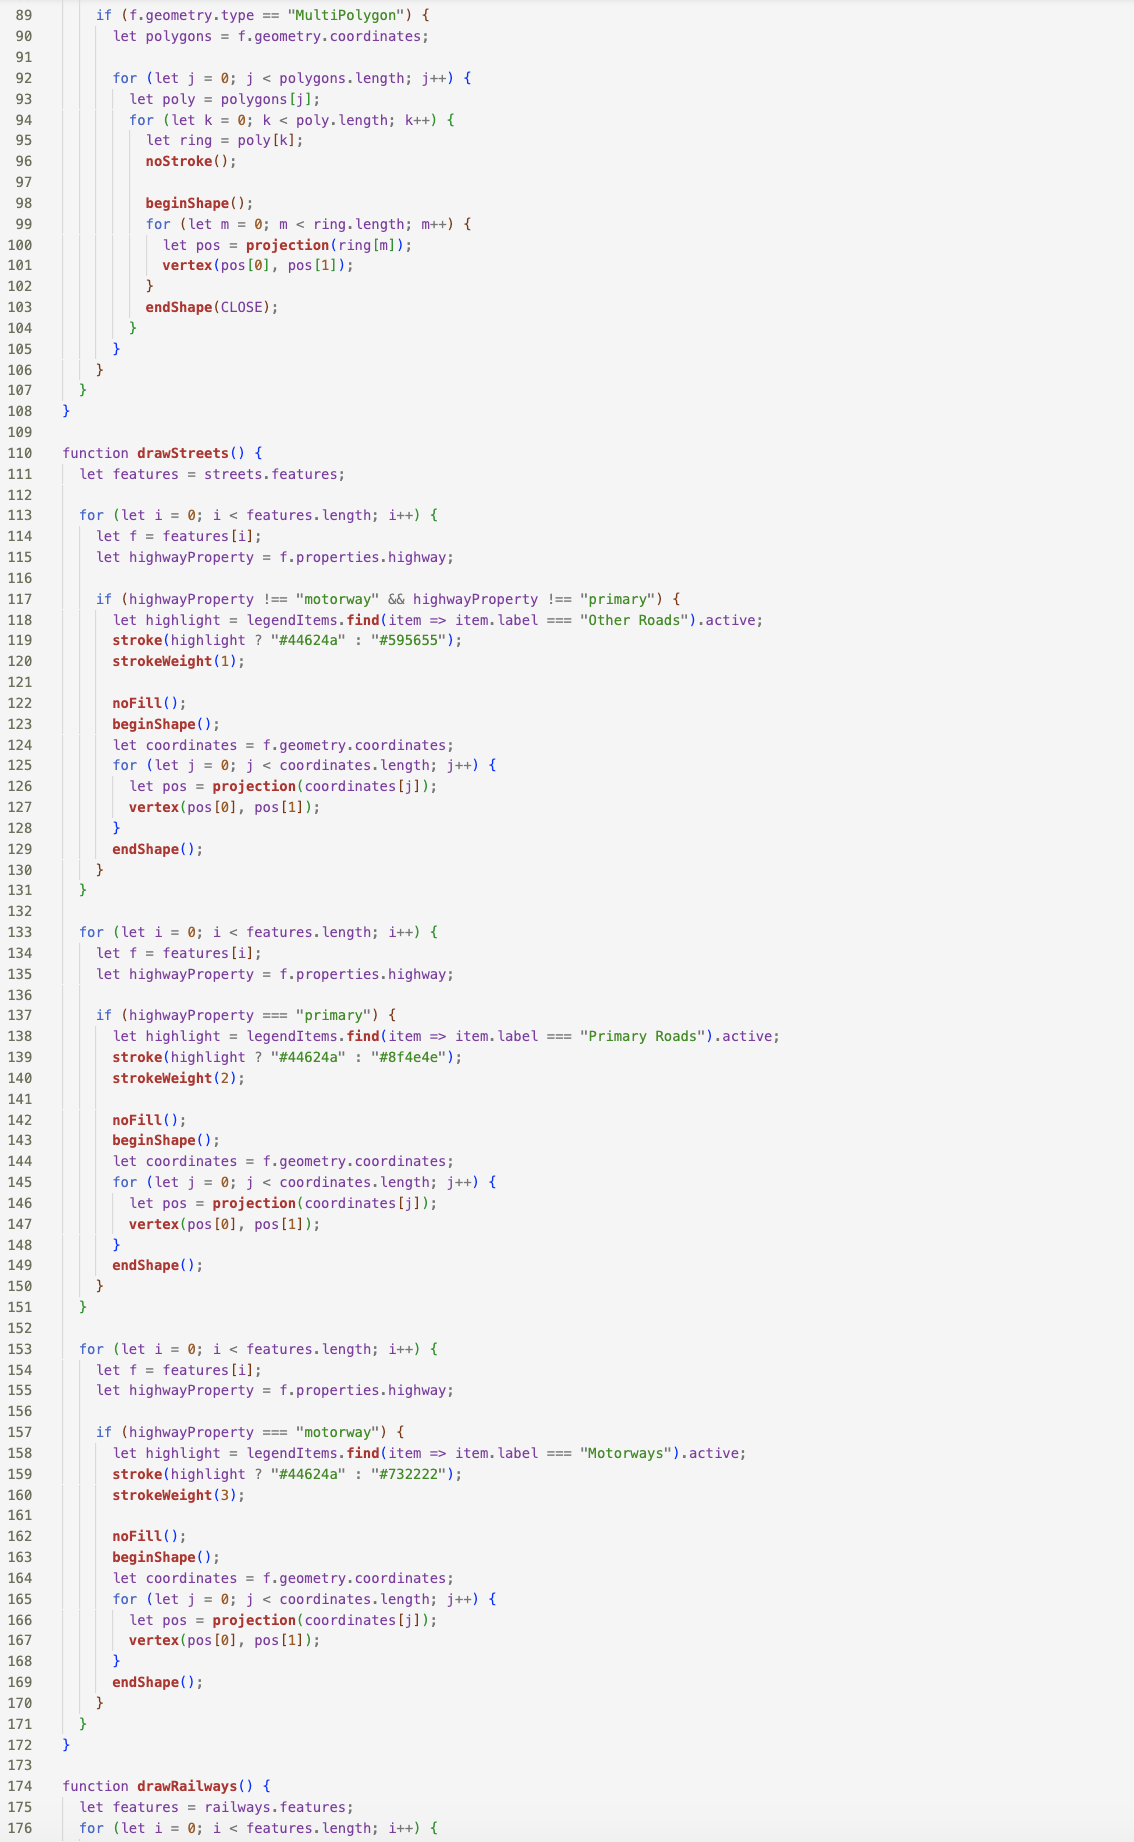
Task: Click the endShape() call on line 149
Action: [x=158, y=1265]
